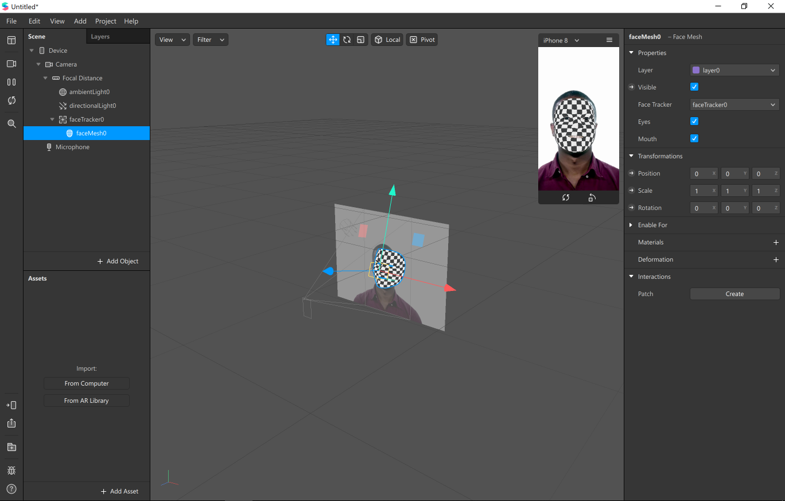Open the iPhone 8 device dropdown

click(x=561, y=40)
